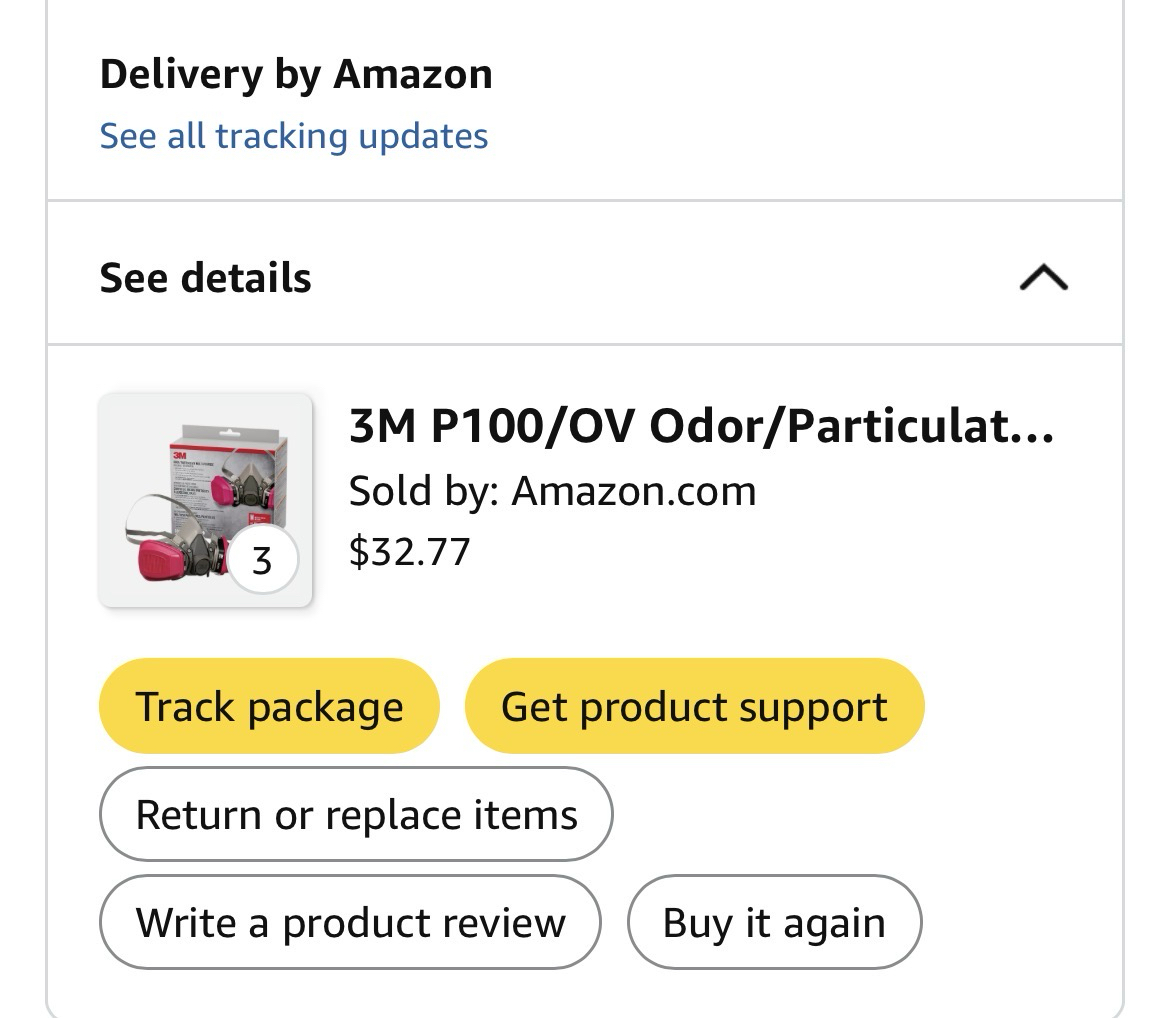The height and width of the screenshot is (1018, 1170).
Task: Open the 3M P100/OV Odor/Particulate product title
Action: [x=700, y=427]
